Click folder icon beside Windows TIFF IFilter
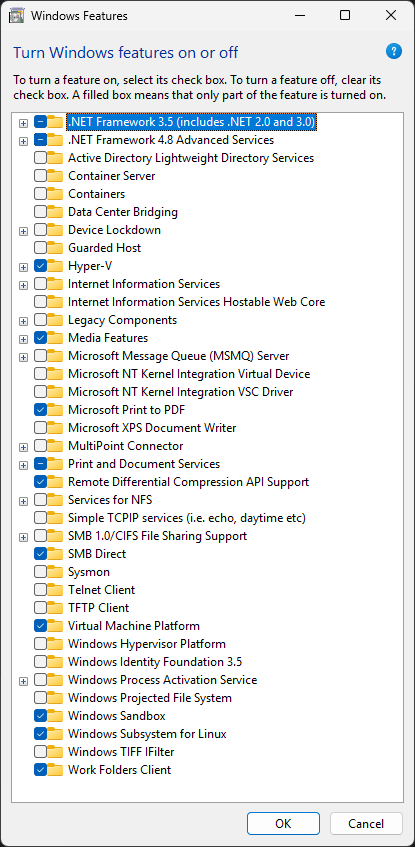The height and width of the screenshot is (847, 415). (x=55, y=752)
